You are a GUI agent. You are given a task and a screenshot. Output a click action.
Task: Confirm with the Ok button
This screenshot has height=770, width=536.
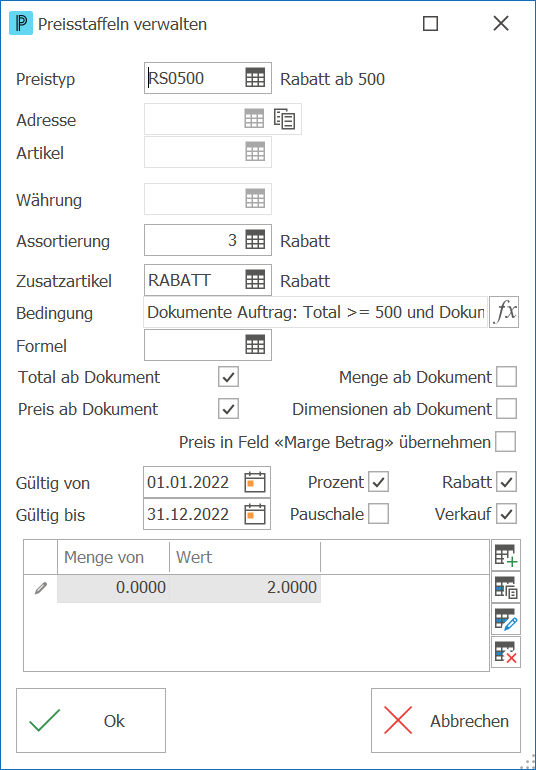tap(91, 720)
